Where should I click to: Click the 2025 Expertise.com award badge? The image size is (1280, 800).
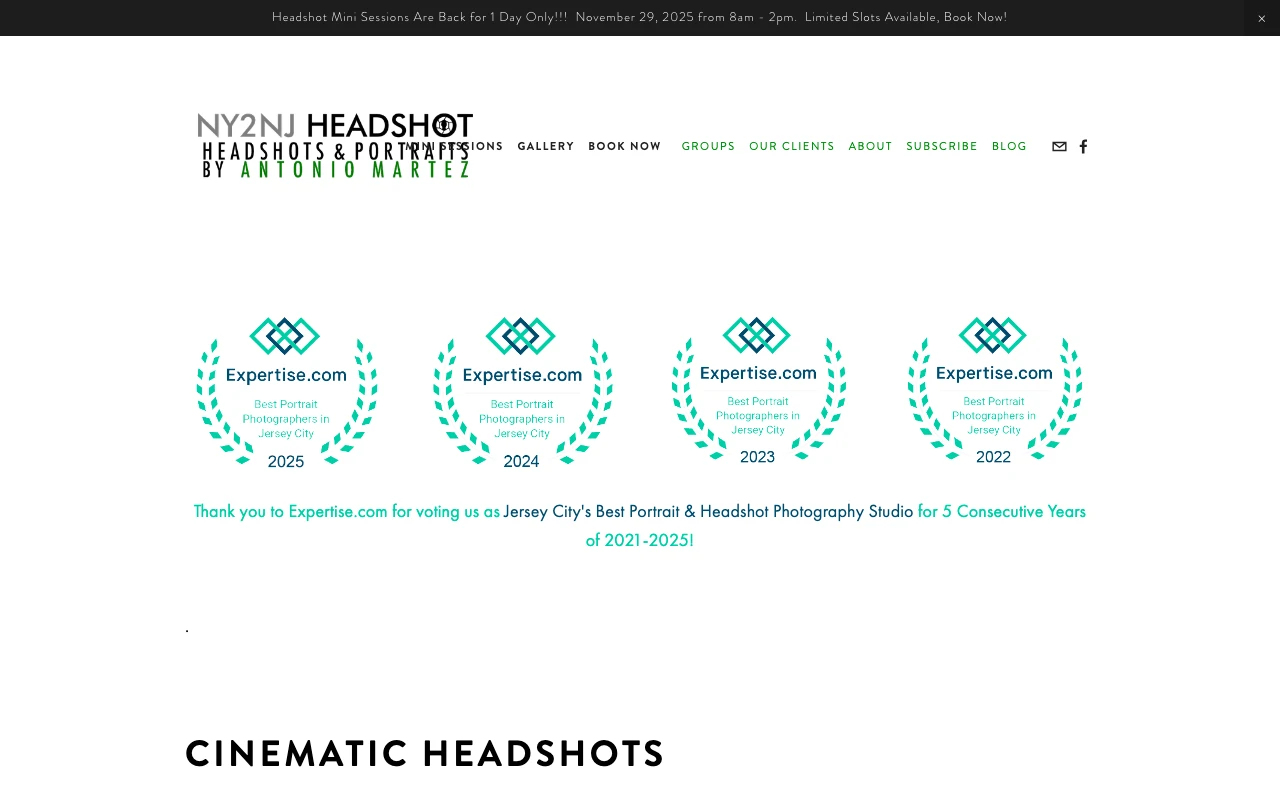click(x=287, y=392)
